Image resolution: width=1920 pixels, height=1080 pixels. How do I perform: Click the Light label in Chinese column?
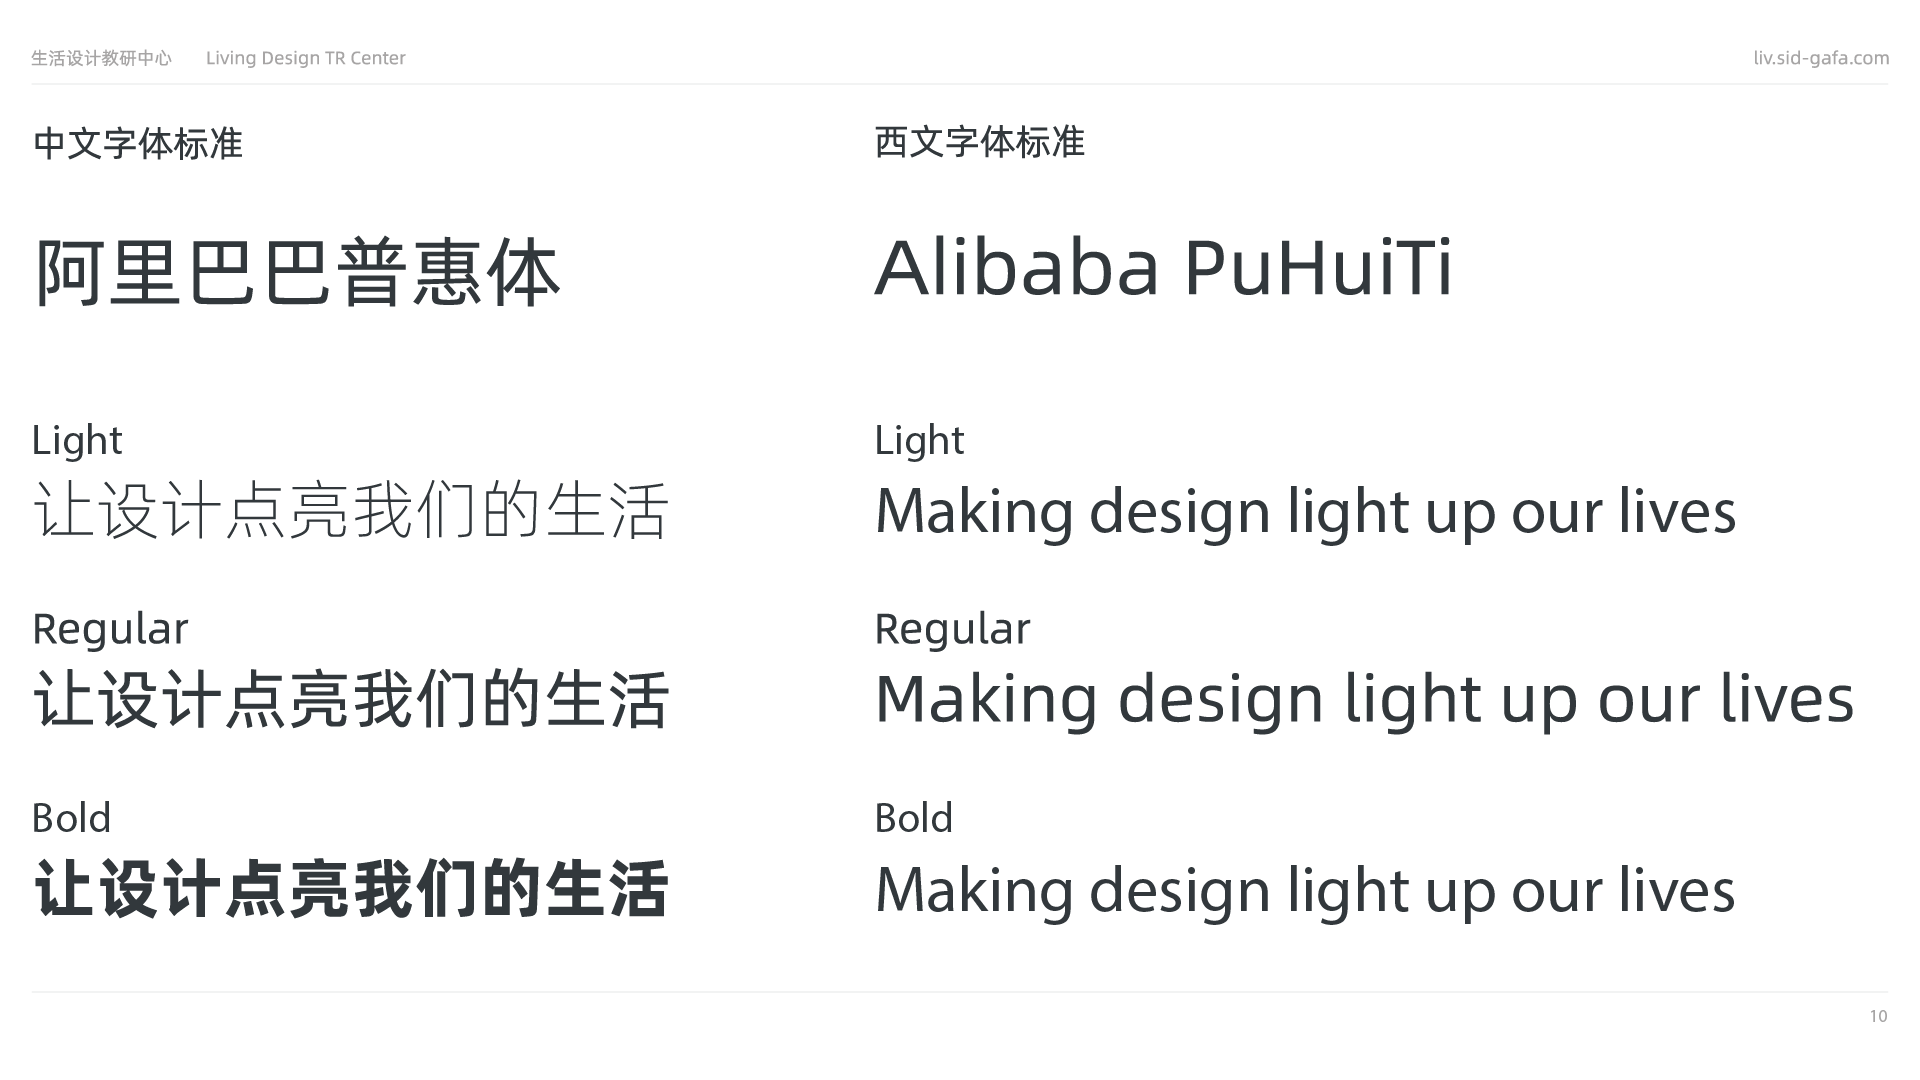pyautogui.click(x=77, y=440)
